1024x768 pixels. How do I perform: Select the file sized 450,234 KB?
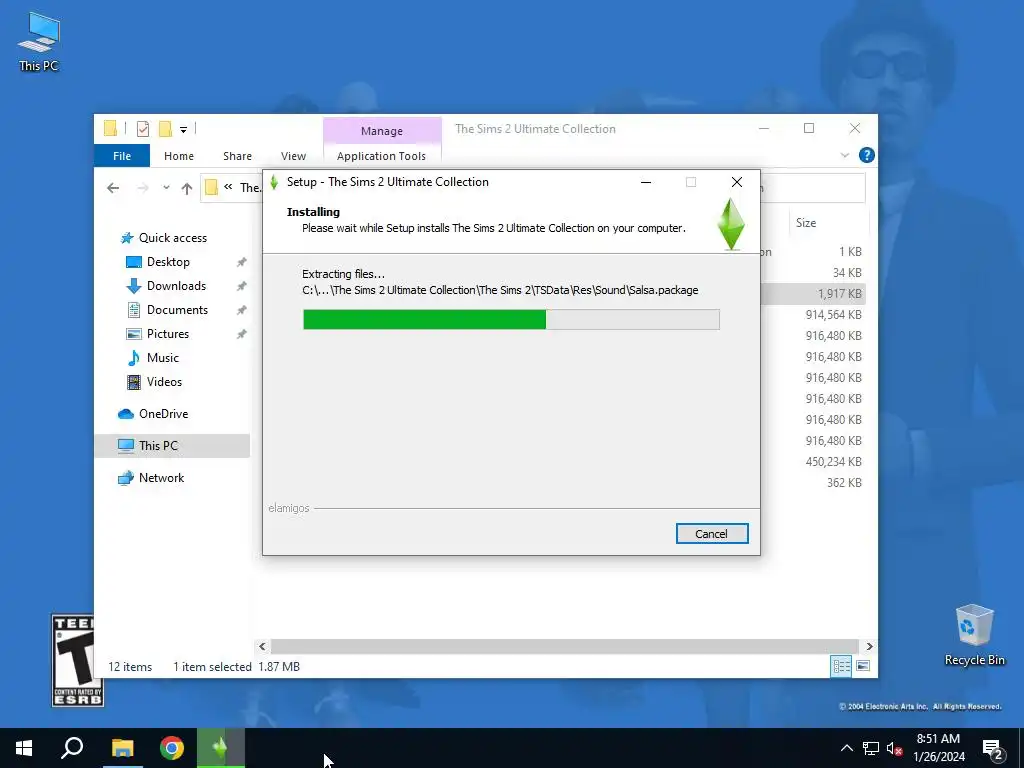[833, 462]
